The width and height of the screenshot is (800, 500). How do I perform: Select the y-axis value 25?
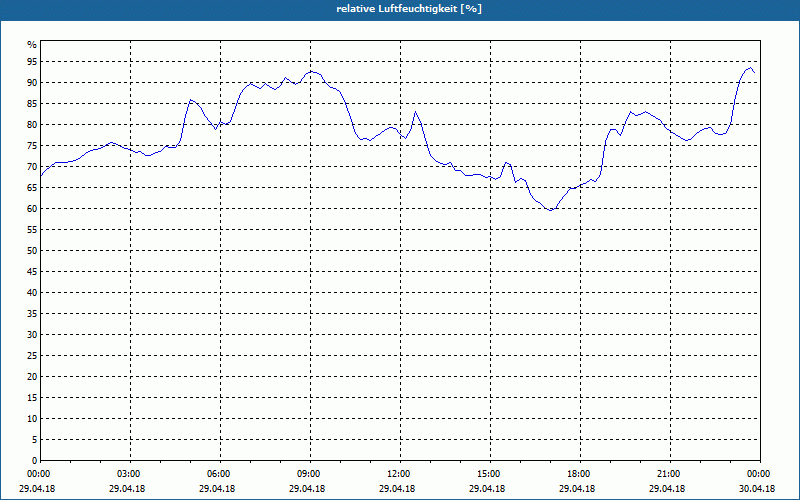(32, 356)
